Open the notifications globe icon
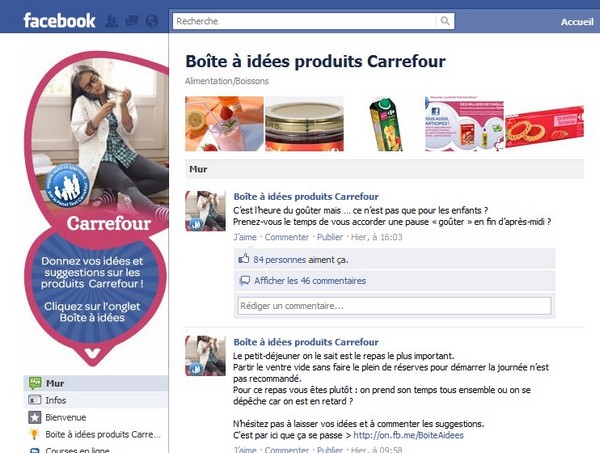 tap(152, 21)
